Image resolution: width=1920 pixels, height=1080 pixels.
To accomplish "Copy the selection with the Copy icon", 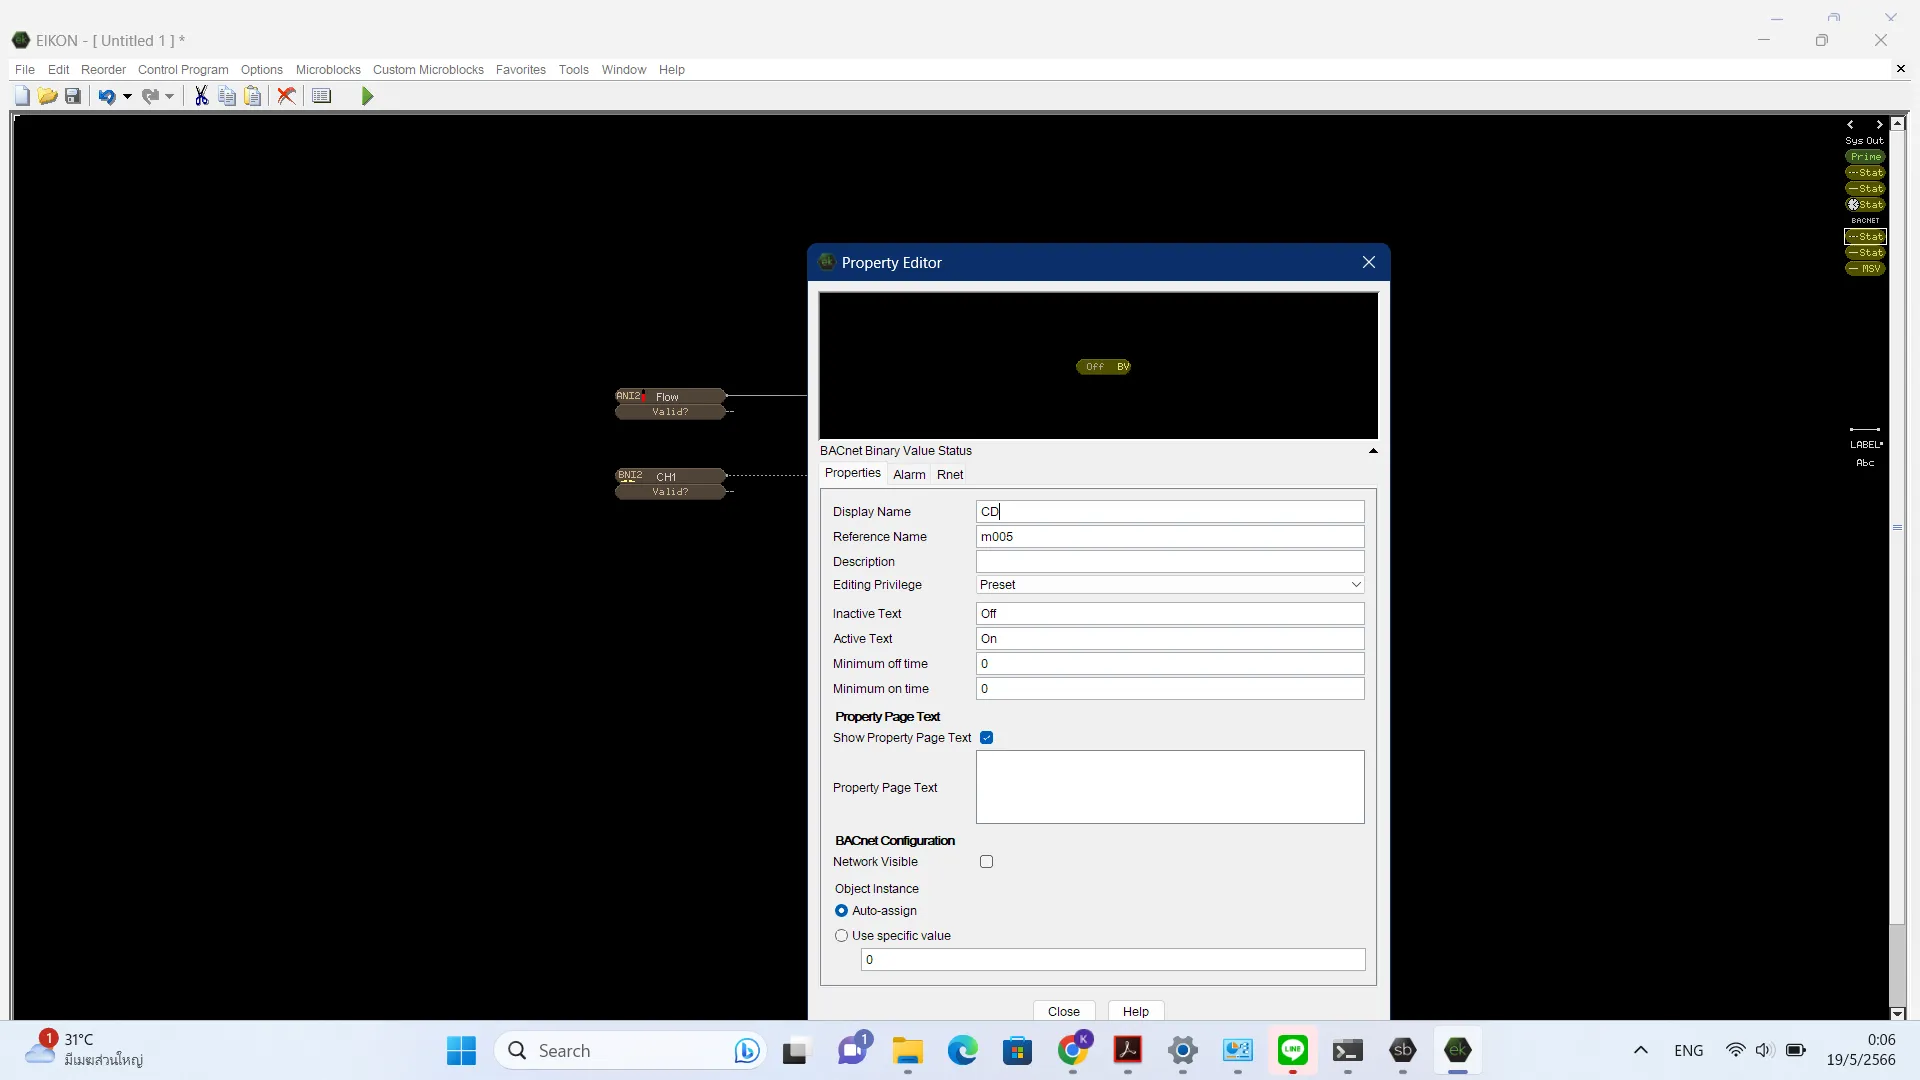I will [x=227, y=96].
